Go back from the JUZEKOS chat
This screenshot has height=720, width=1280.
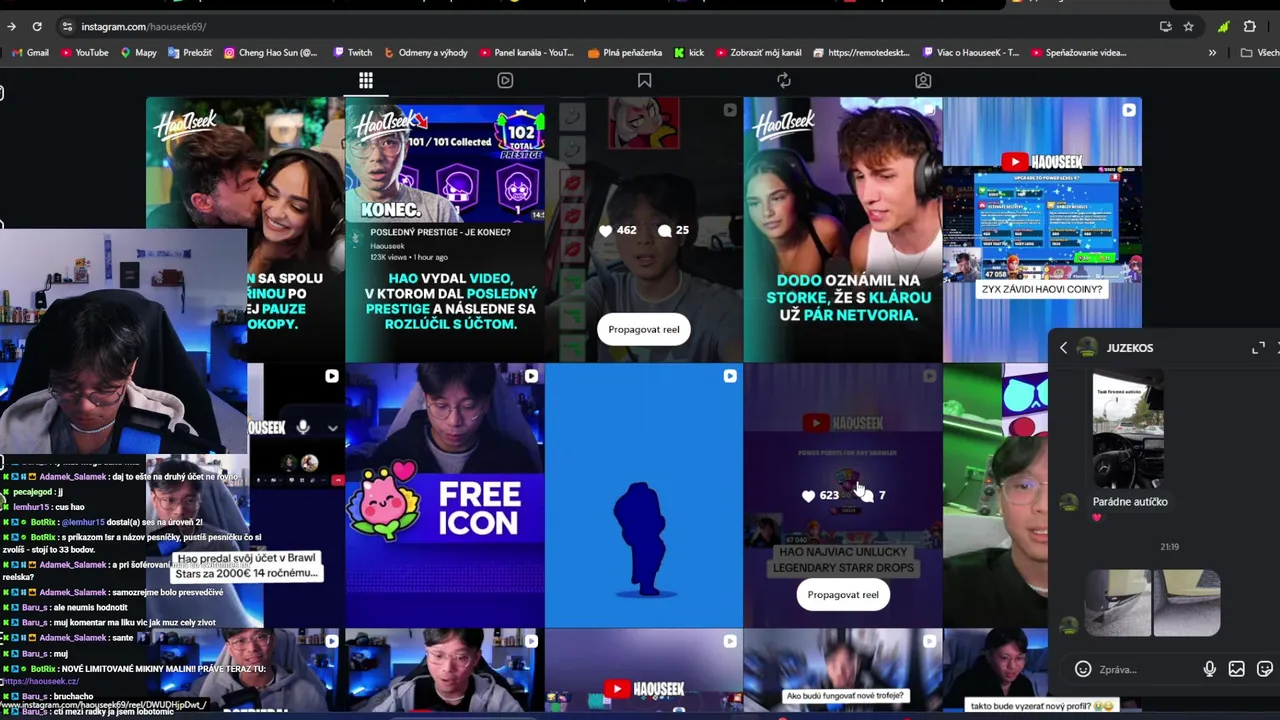[x=1063, y=348]
